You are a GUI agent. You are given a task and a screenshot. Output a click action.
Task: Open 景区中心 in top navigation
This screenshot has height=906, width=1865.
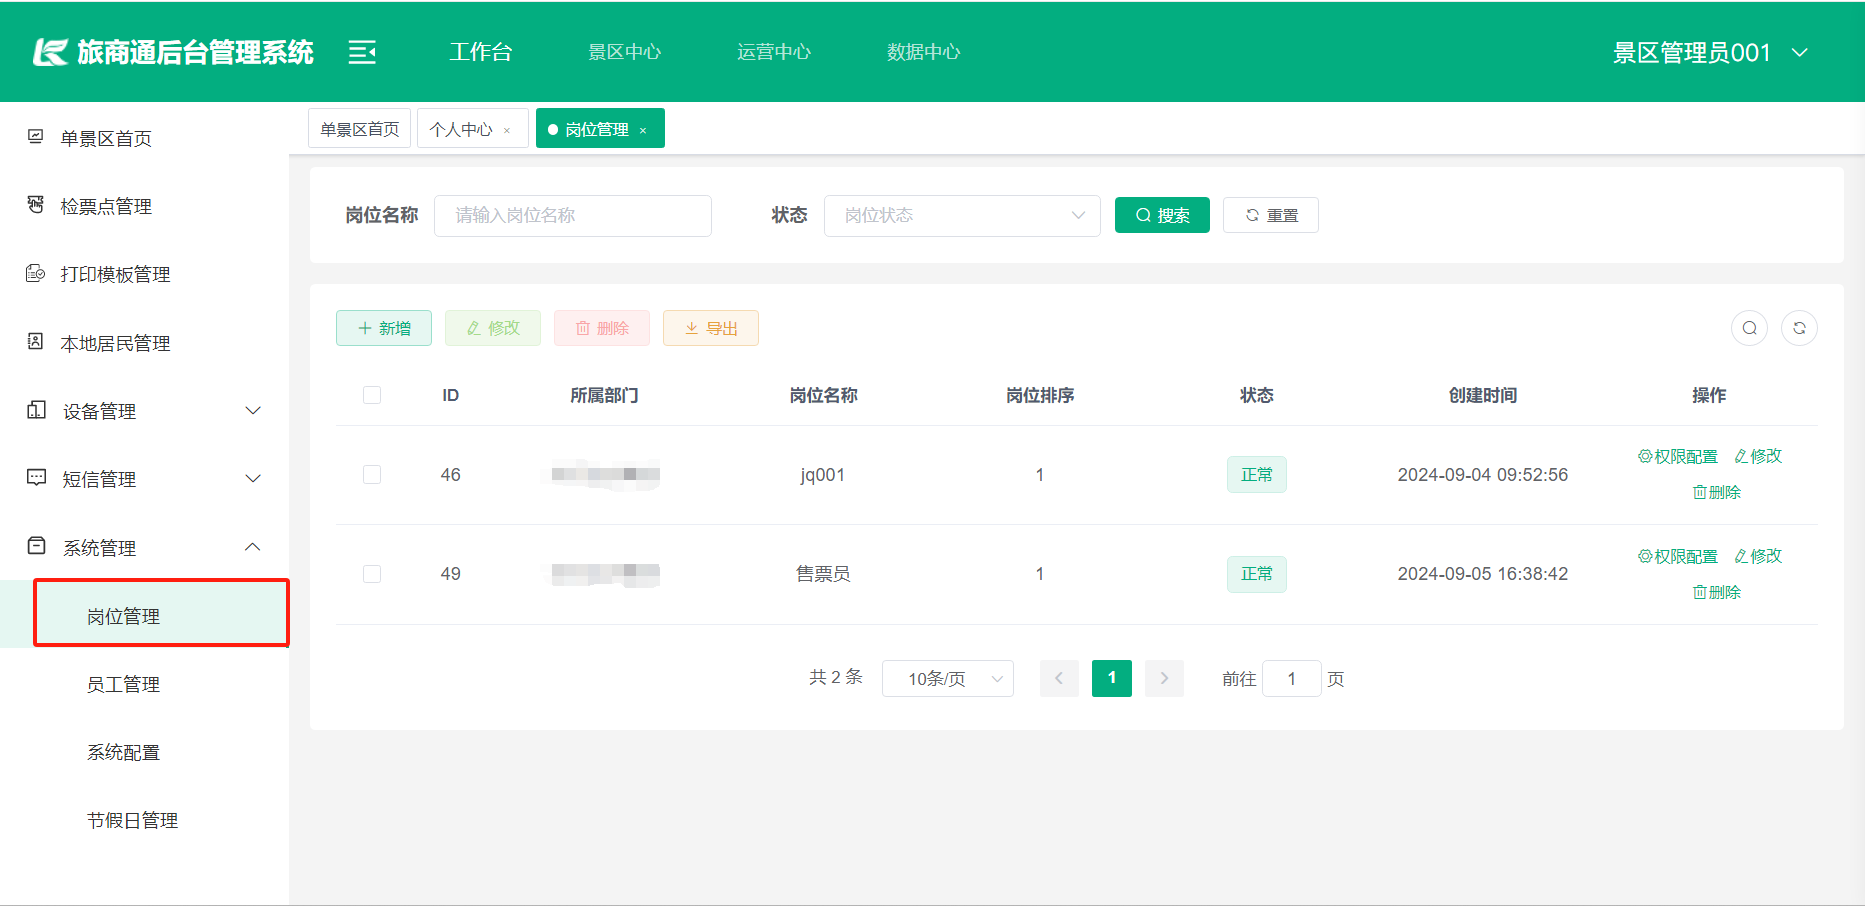624,52
